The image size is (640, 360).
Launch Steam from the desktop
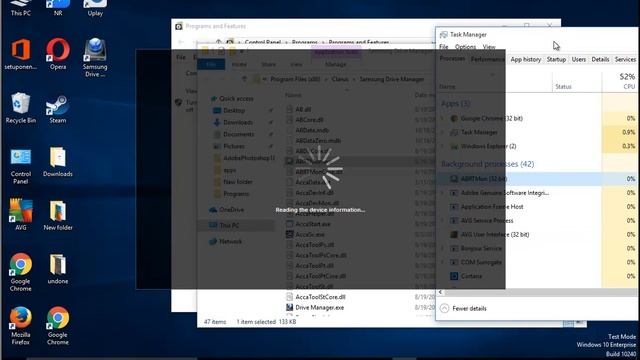(58, 109)
